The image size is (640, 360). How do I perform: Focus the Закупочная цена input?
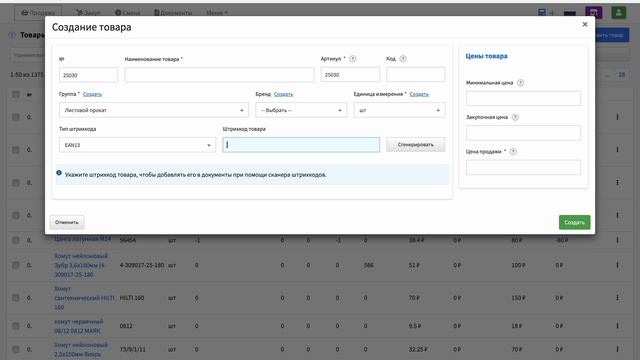pos(523,133)
